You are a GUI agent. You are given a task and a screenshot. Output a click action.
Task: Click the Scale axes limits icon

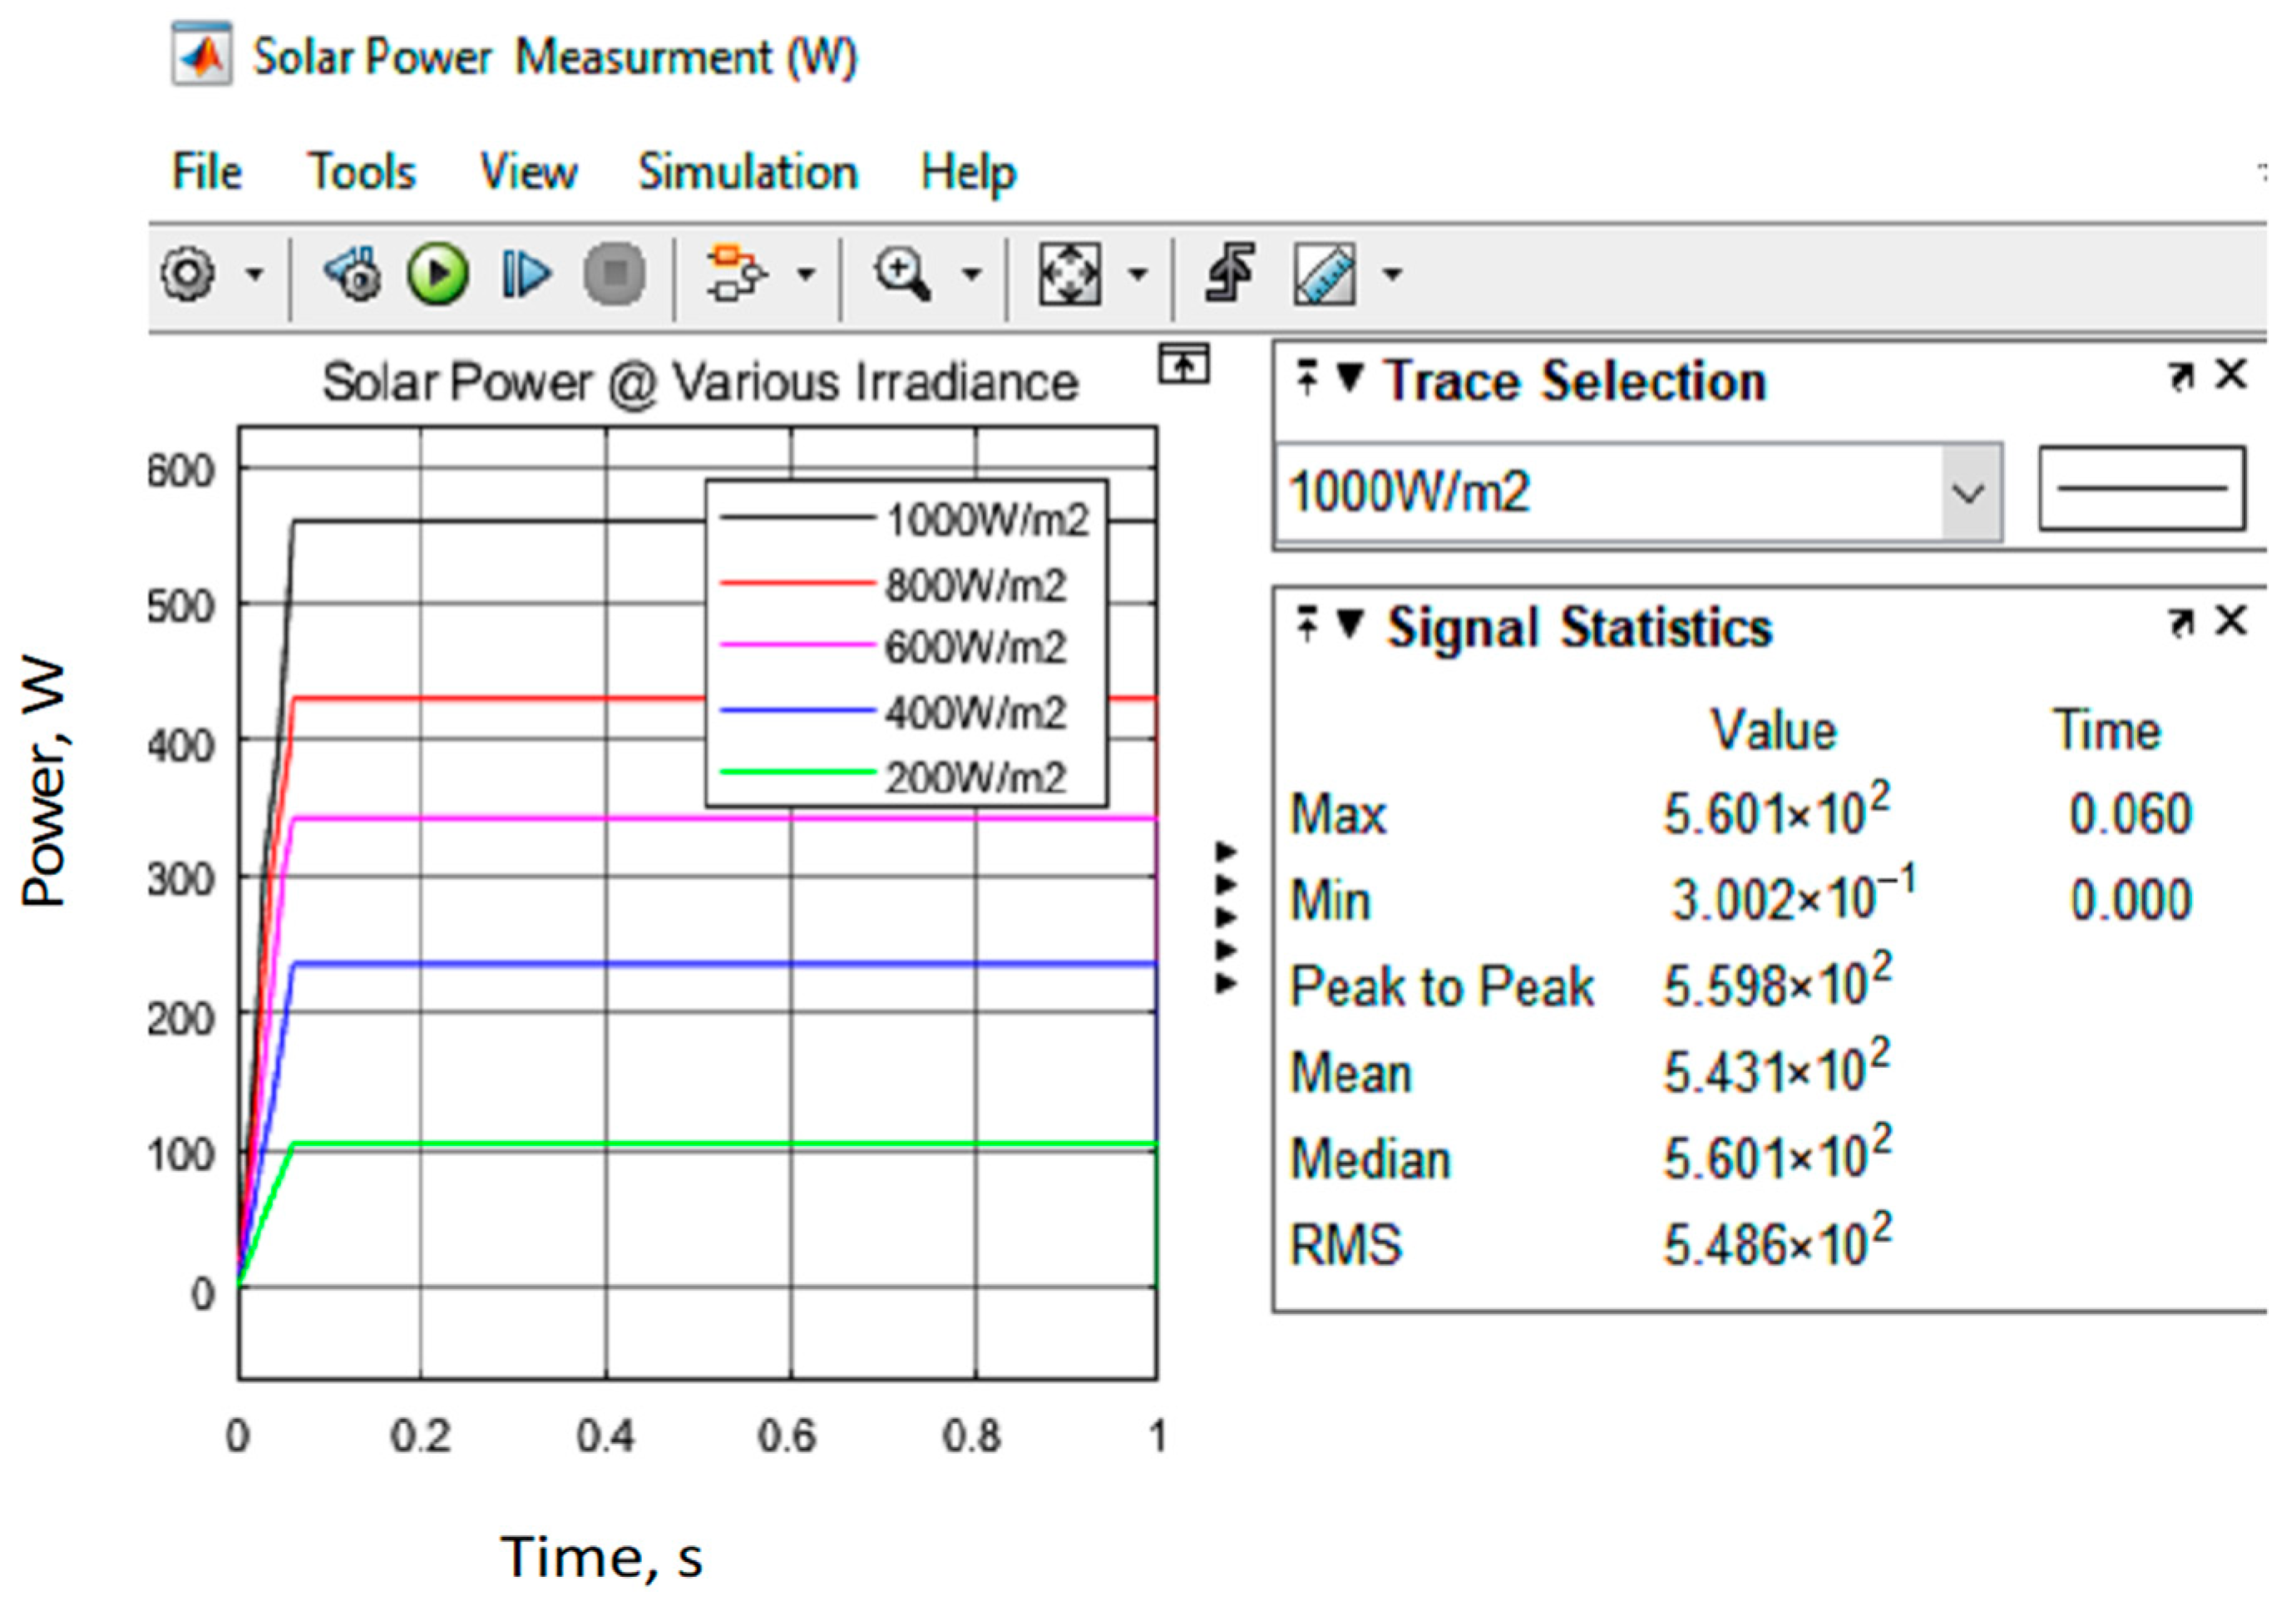pyautogui.click(x=1069, y=273)
